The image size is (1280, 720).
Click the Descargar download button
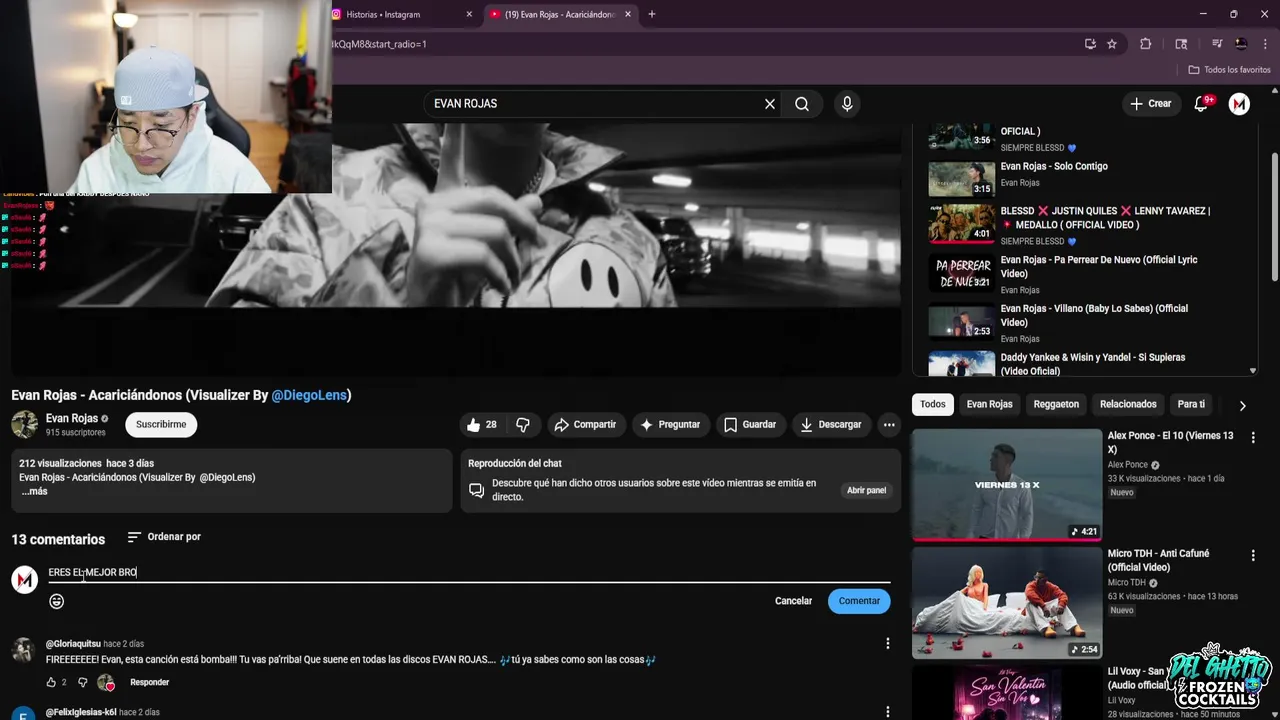tap(830, 425)
